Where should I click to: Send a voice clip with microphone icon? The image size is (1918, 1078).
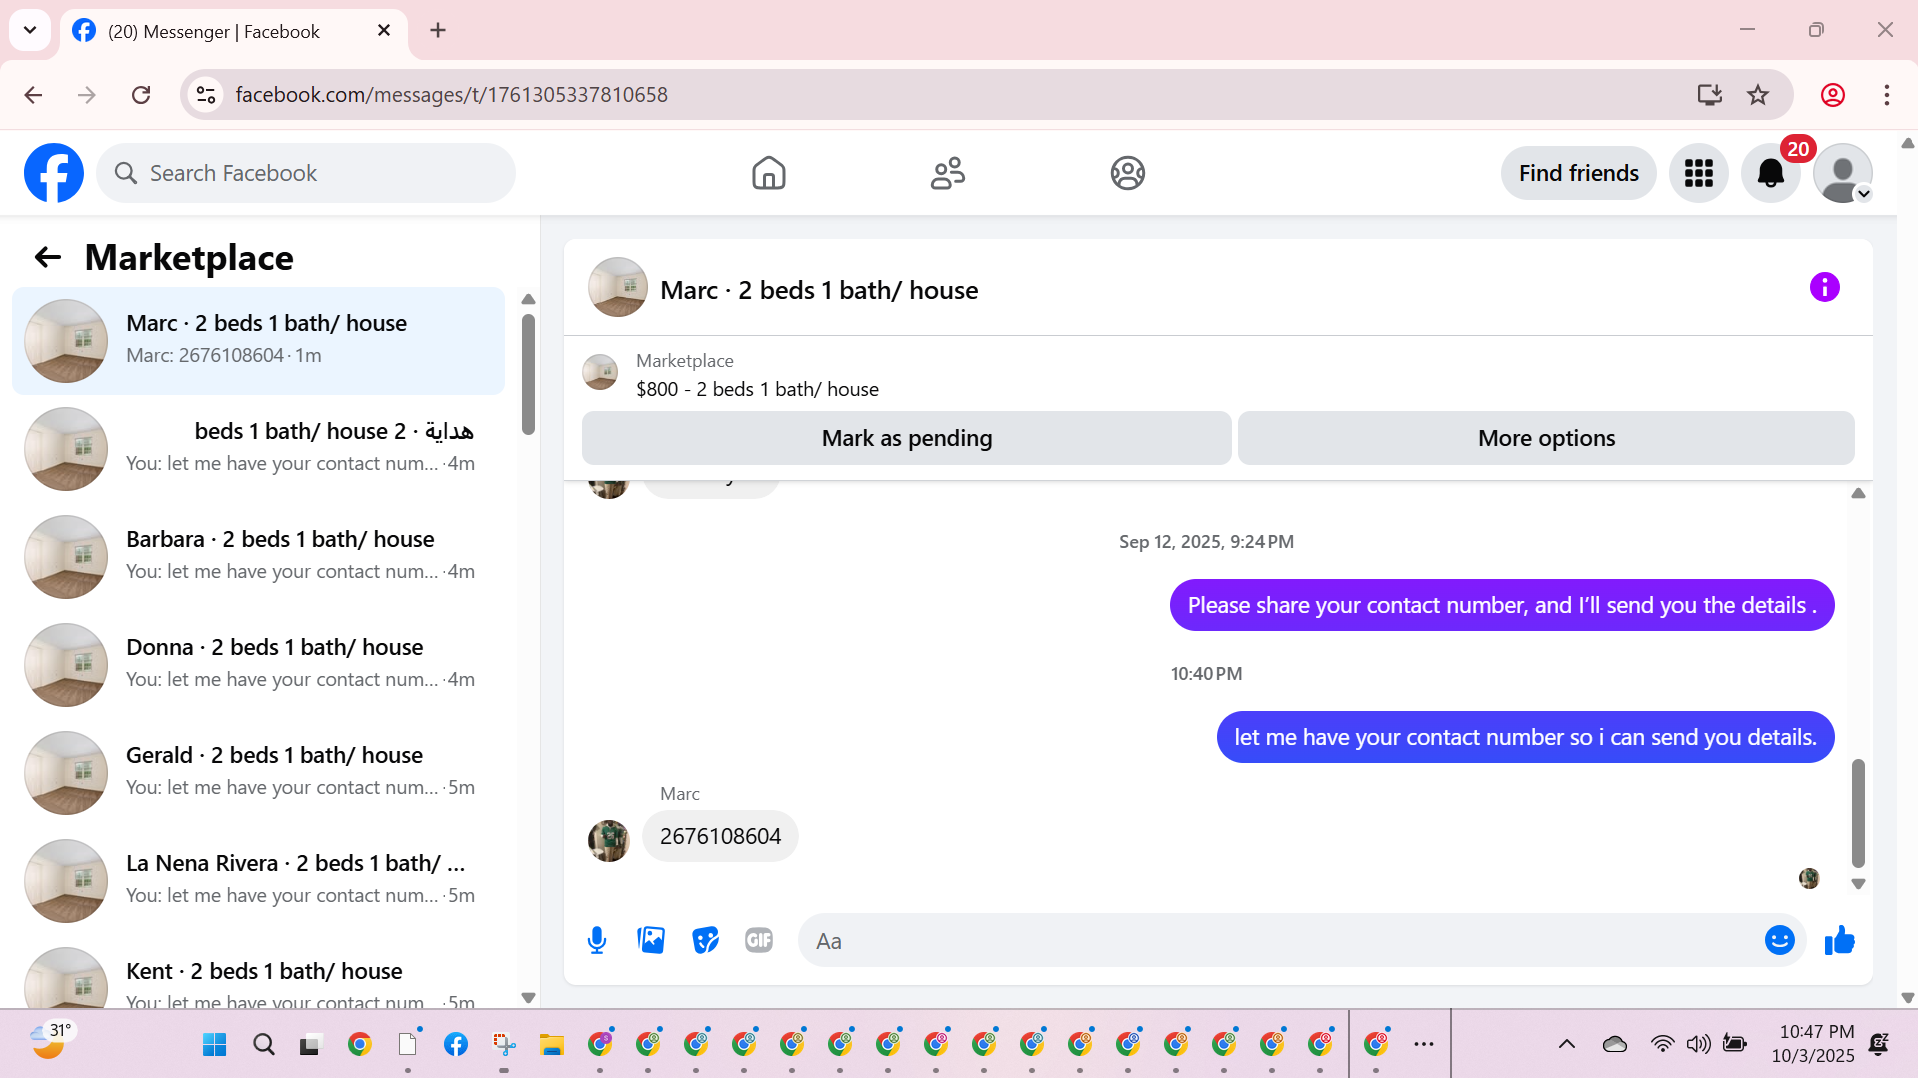597,940
